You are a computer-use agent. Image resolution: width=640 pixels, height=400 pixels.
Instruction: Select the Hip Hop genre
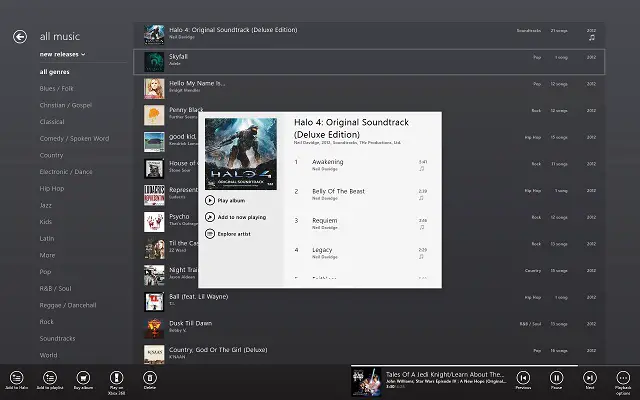52,189
